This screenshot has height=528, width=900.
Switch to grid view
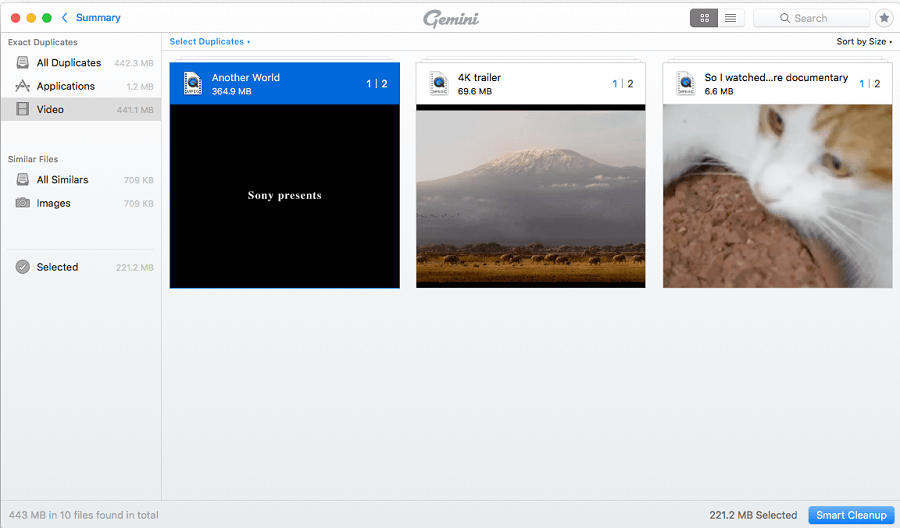click(x=703, y=18)
